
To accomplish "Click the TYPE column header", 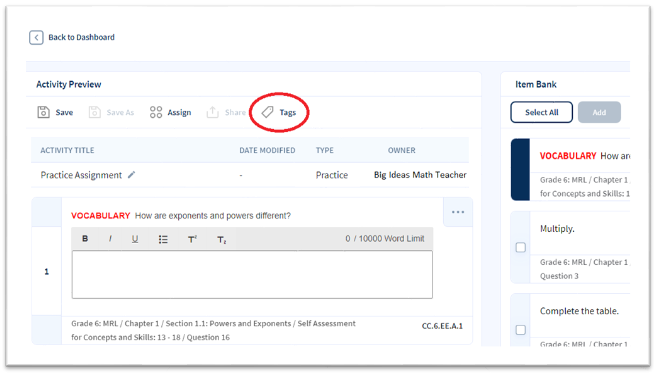I will click(324, 150).
